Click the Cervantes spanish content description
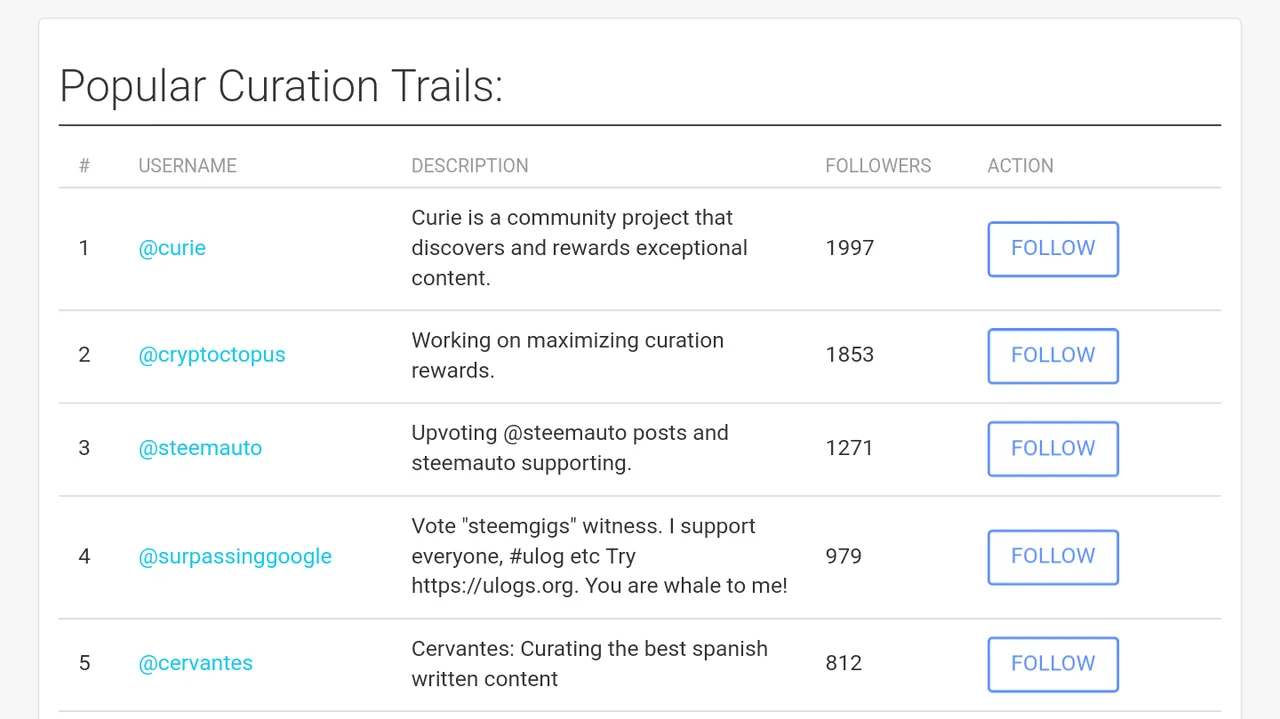Image resolution: width=1280 pixels, height=719 pixels. coord(590,663)
